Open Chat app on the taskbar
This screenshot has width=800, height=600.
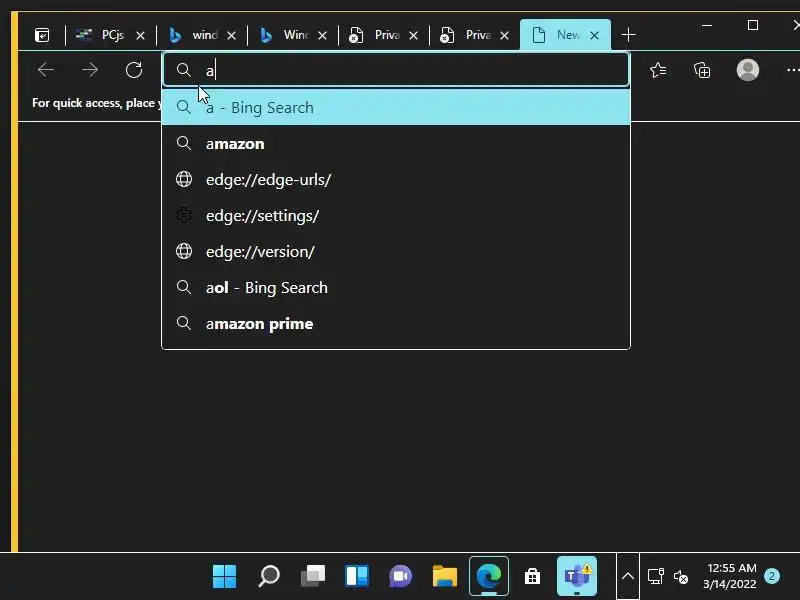[401, 577]
